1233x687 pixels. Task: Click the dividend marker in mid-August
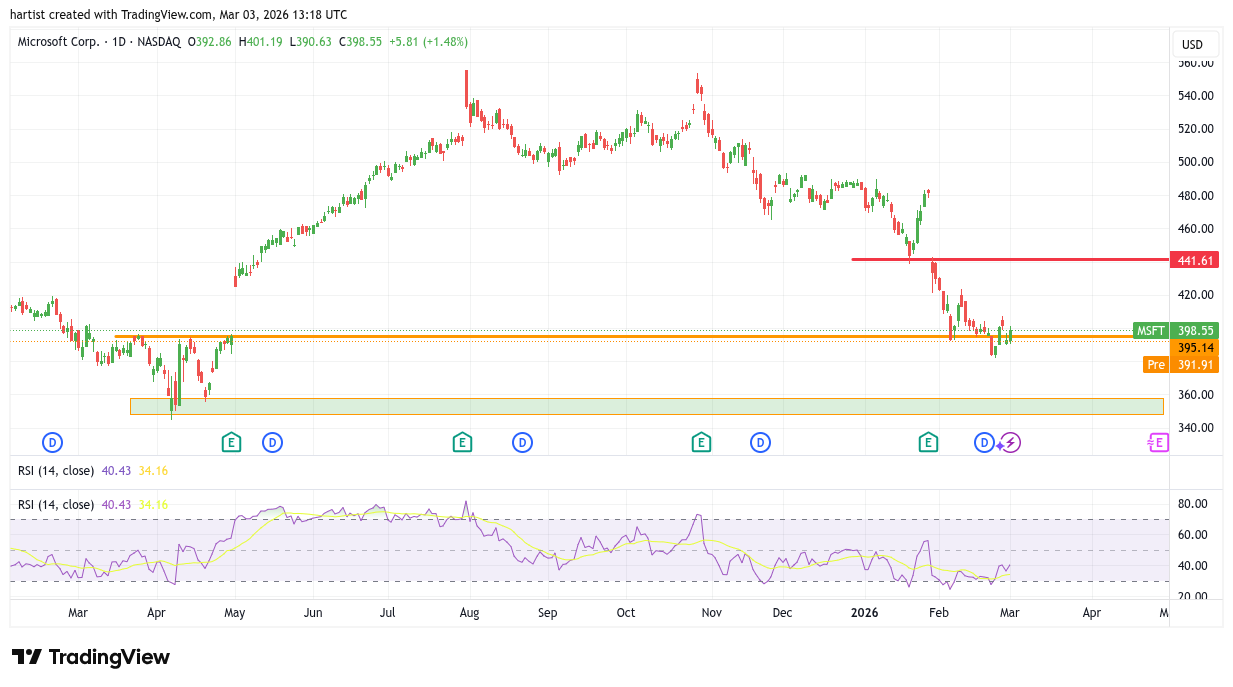point(521,442)
